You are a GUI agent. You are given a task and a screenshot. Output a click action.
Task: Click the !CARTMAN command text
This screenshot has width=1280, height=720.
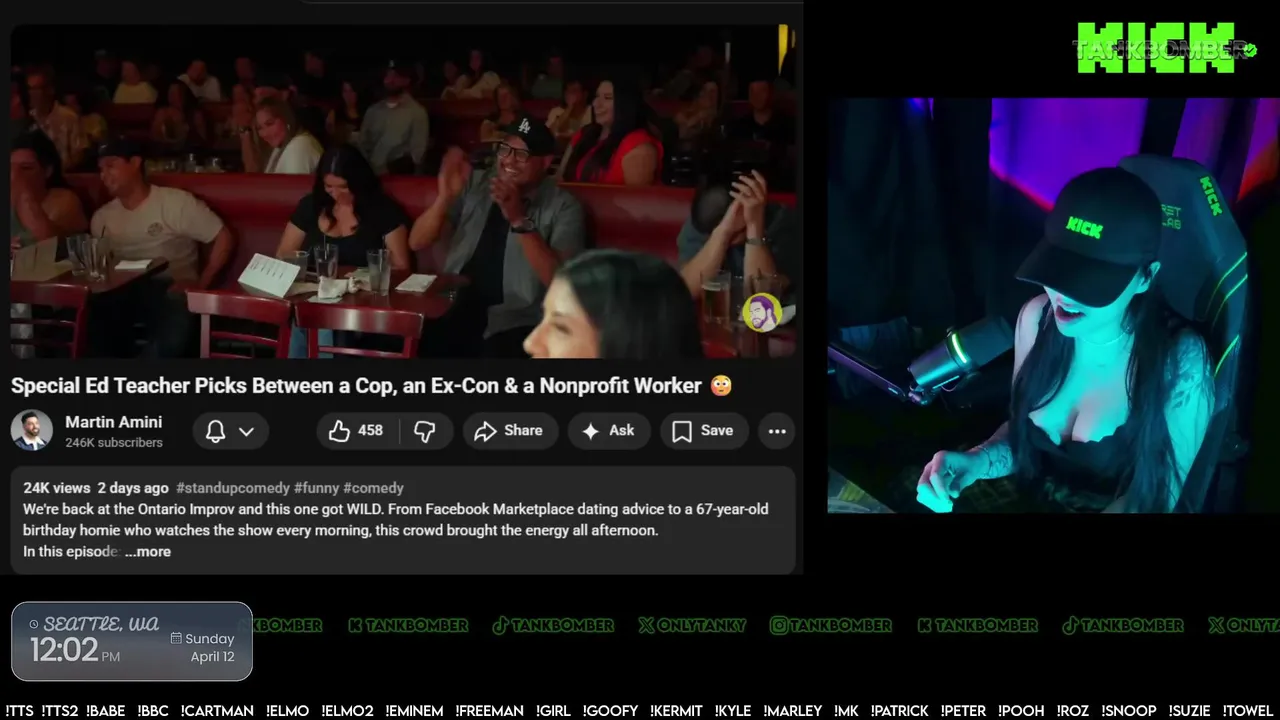217,711
